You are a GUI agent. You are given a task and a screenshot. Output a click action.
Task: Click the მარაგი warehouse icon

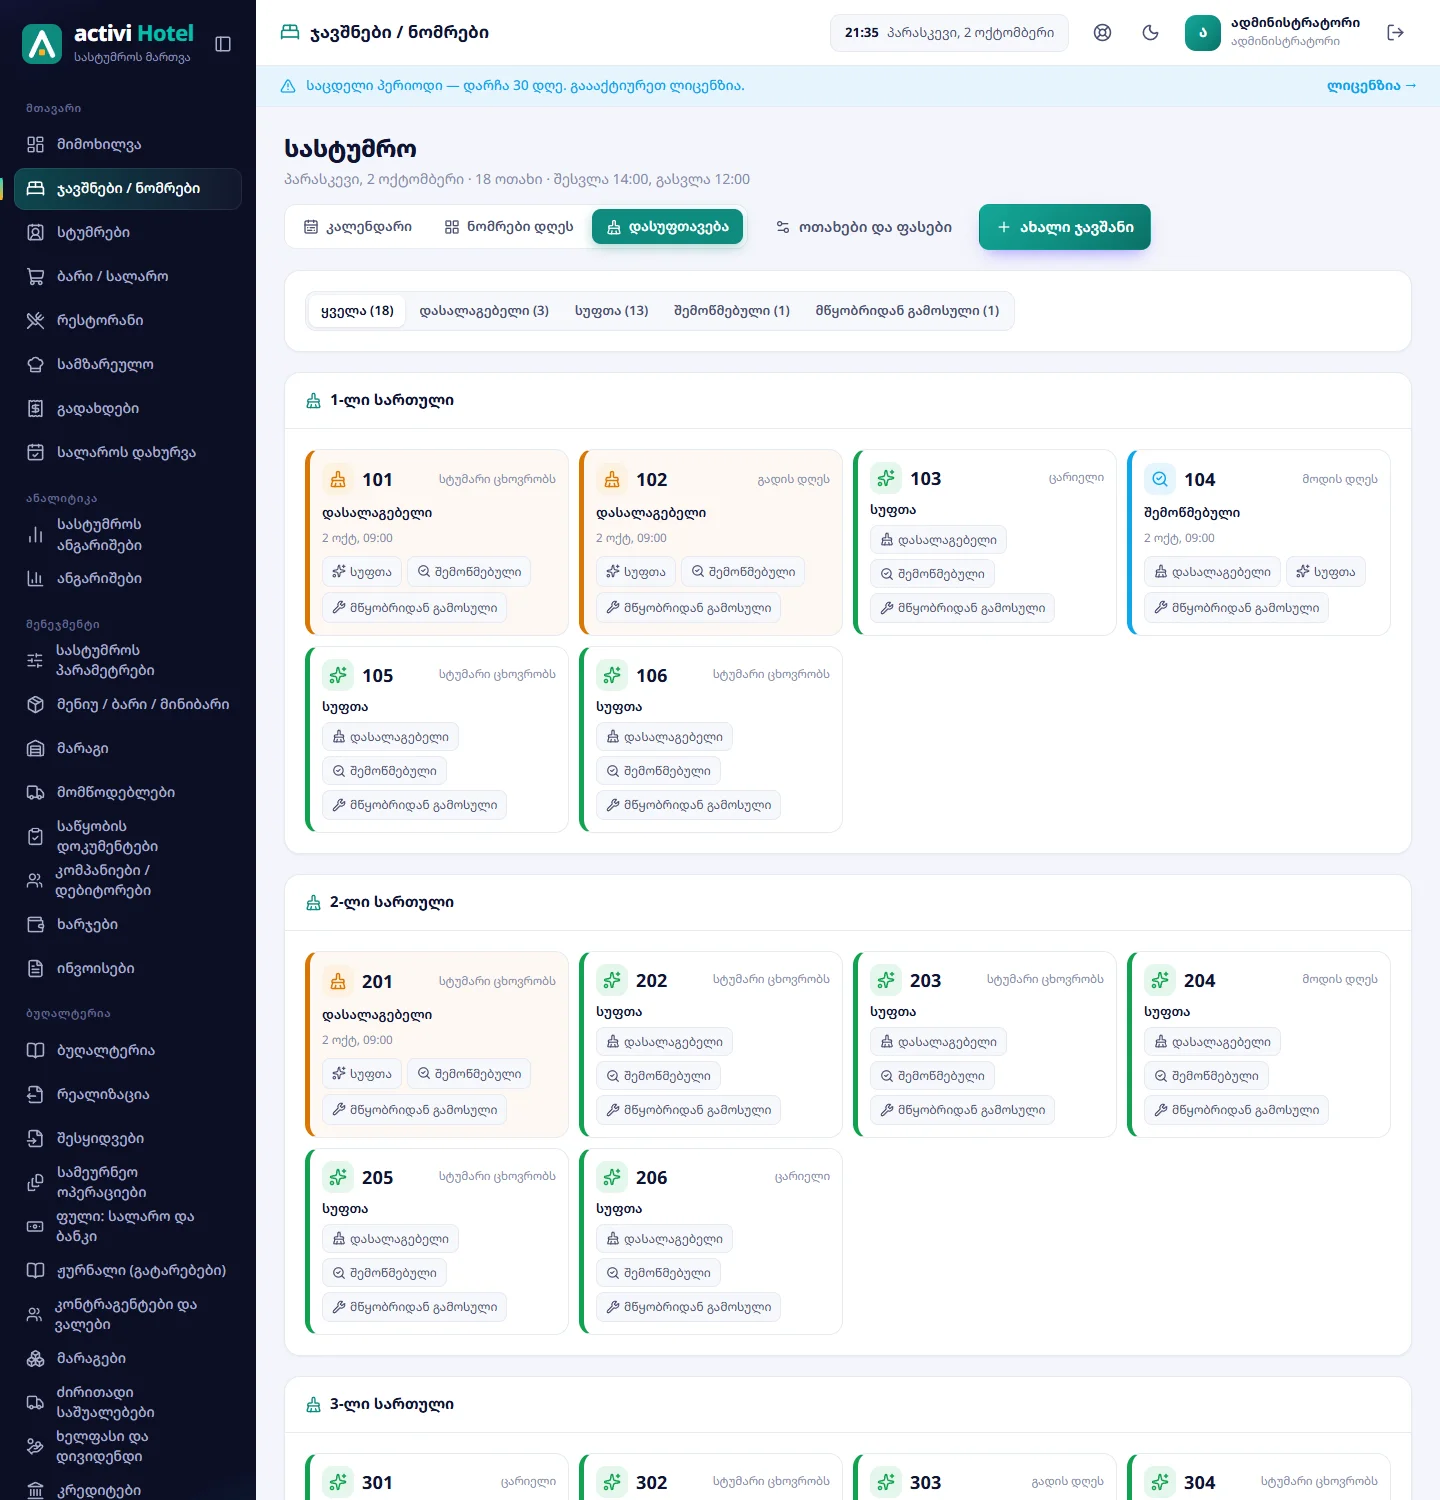tap(35, 748)
